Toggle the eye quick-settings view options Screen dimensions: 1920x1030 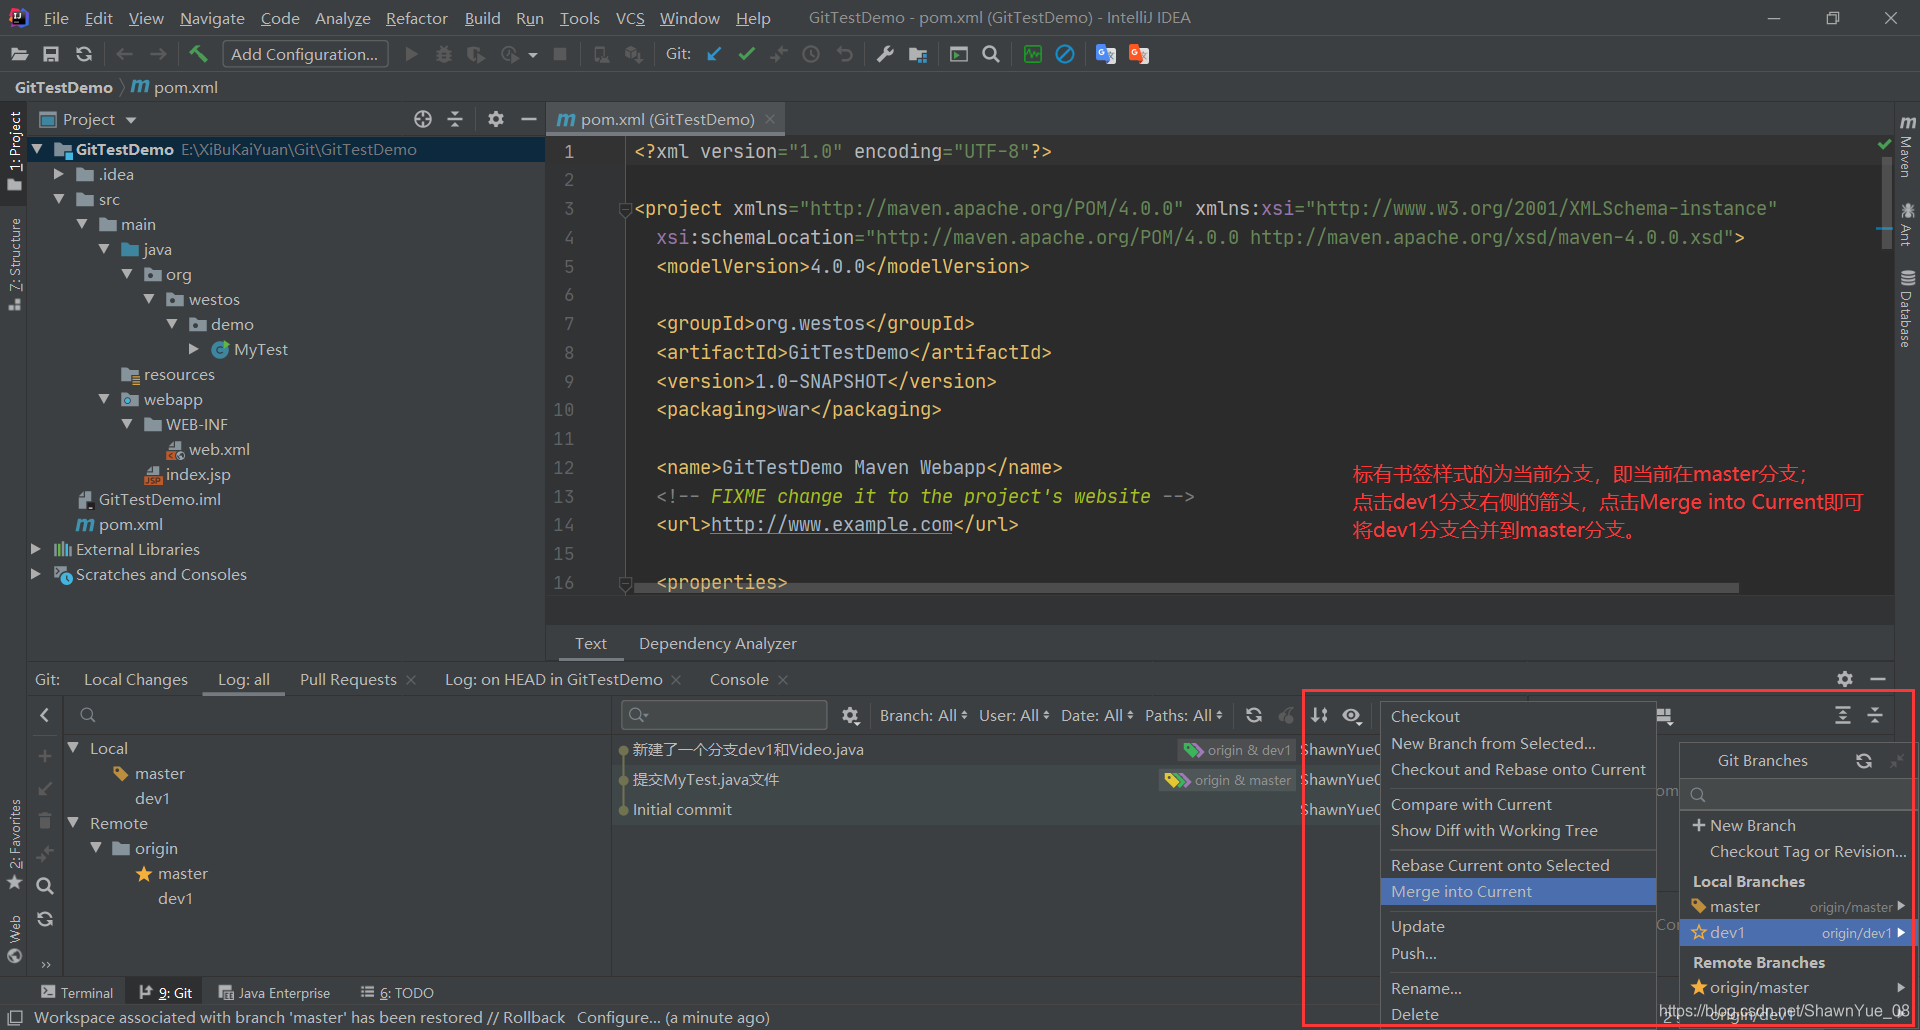pos(1352,715)
